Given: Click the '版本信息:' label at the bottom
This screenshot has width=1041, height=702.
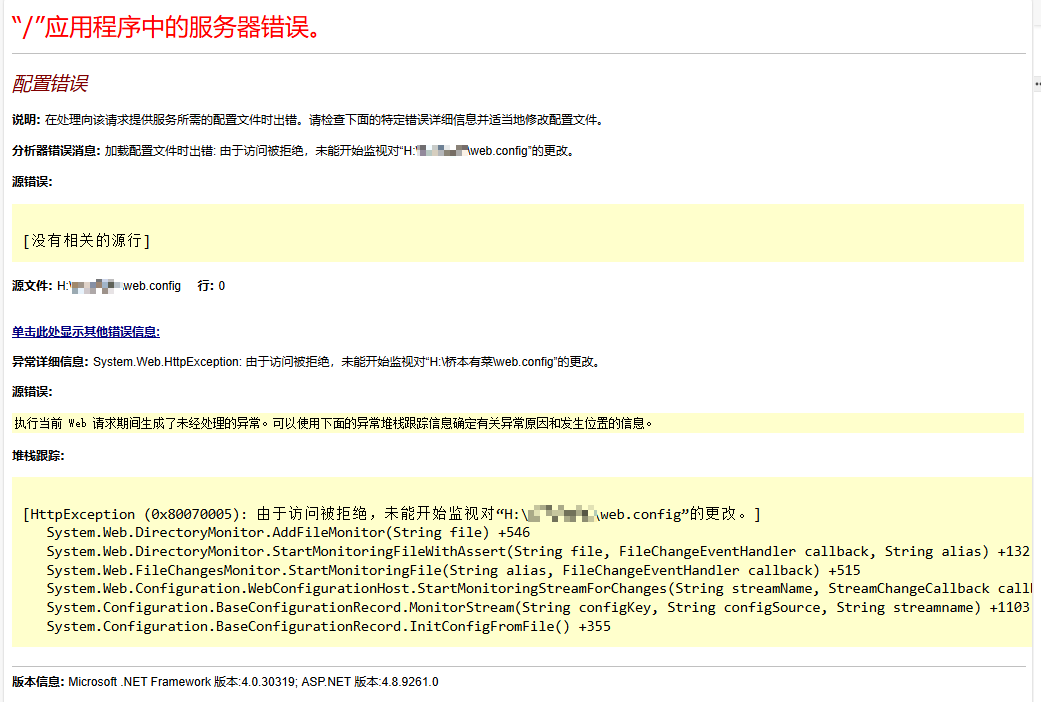Looking at the screenshot, I should [x=38, y=682].
